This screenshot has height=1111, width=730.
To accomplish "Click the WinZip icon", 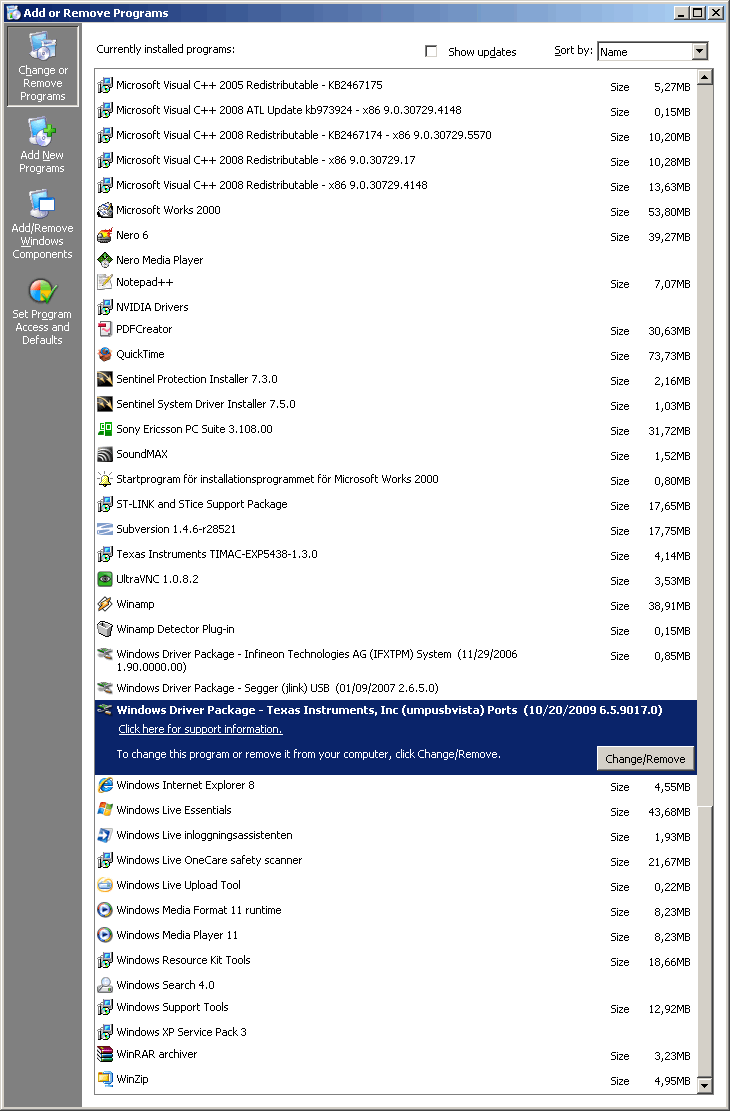I will coord(105,1079).
